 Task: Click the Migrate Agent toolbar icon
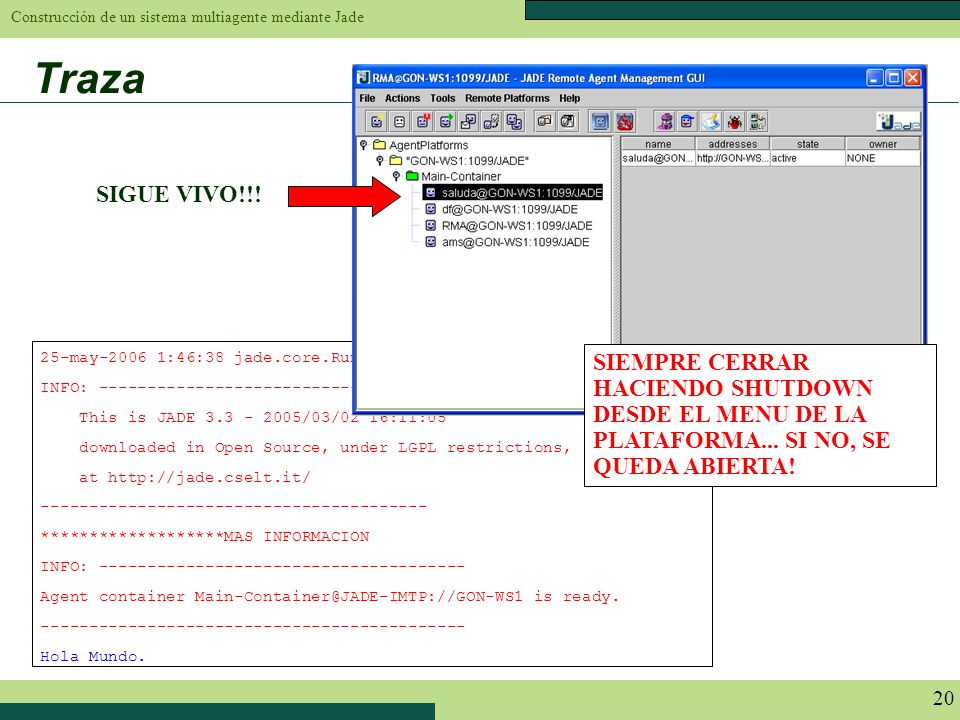[492, 121]
